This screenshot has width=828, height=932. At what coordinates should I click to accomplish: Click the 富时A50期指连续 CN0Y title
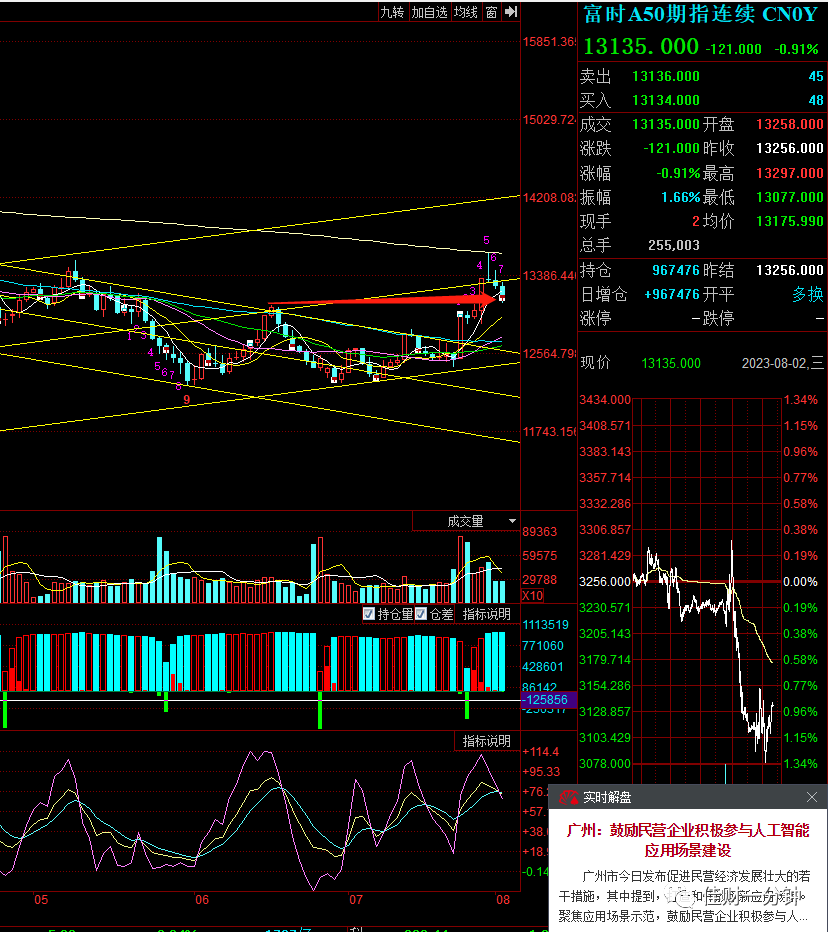[x=701, y=14]
